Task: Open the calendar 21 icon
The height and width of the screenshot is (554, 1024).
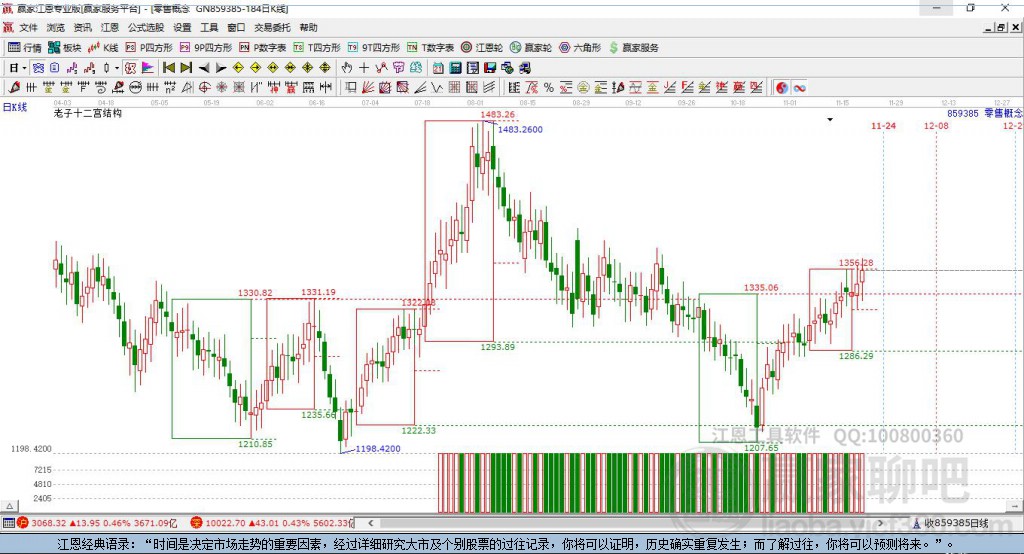Action: [438, 68]
